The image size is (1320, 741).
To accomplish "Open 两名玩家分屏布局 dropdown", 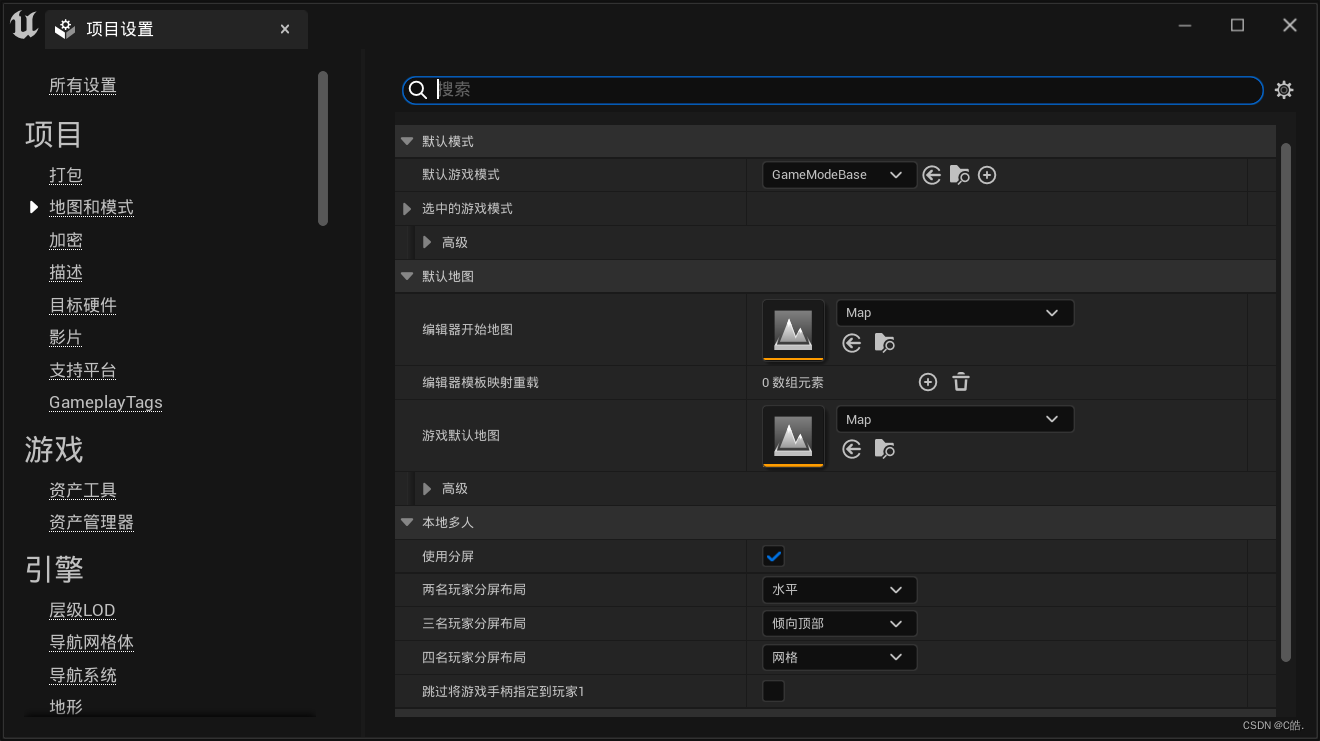I will 839,590.
